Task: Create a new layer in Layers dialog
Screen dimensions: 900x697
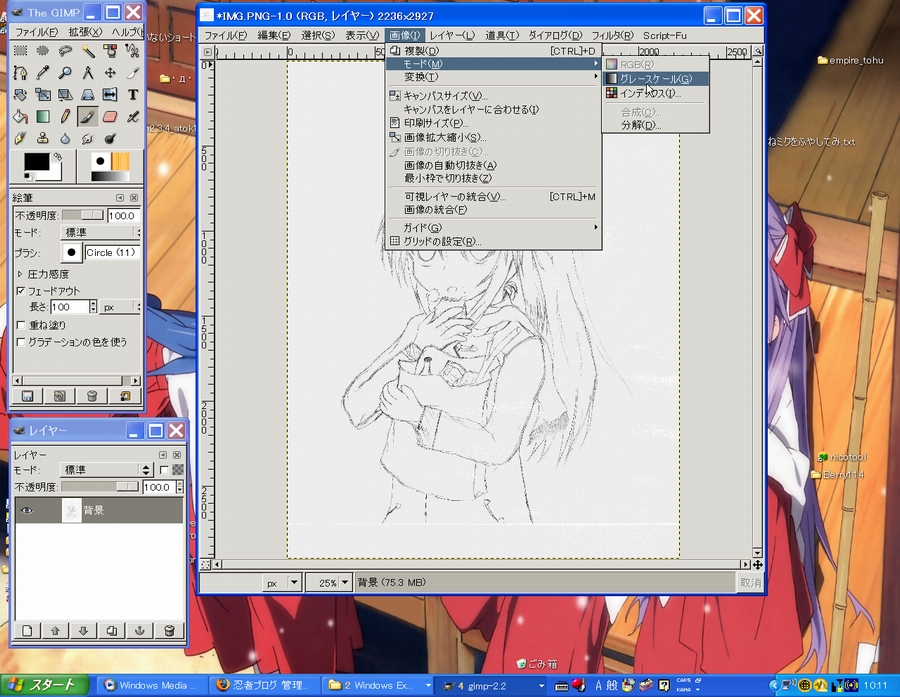Action: tap(27, 630)
